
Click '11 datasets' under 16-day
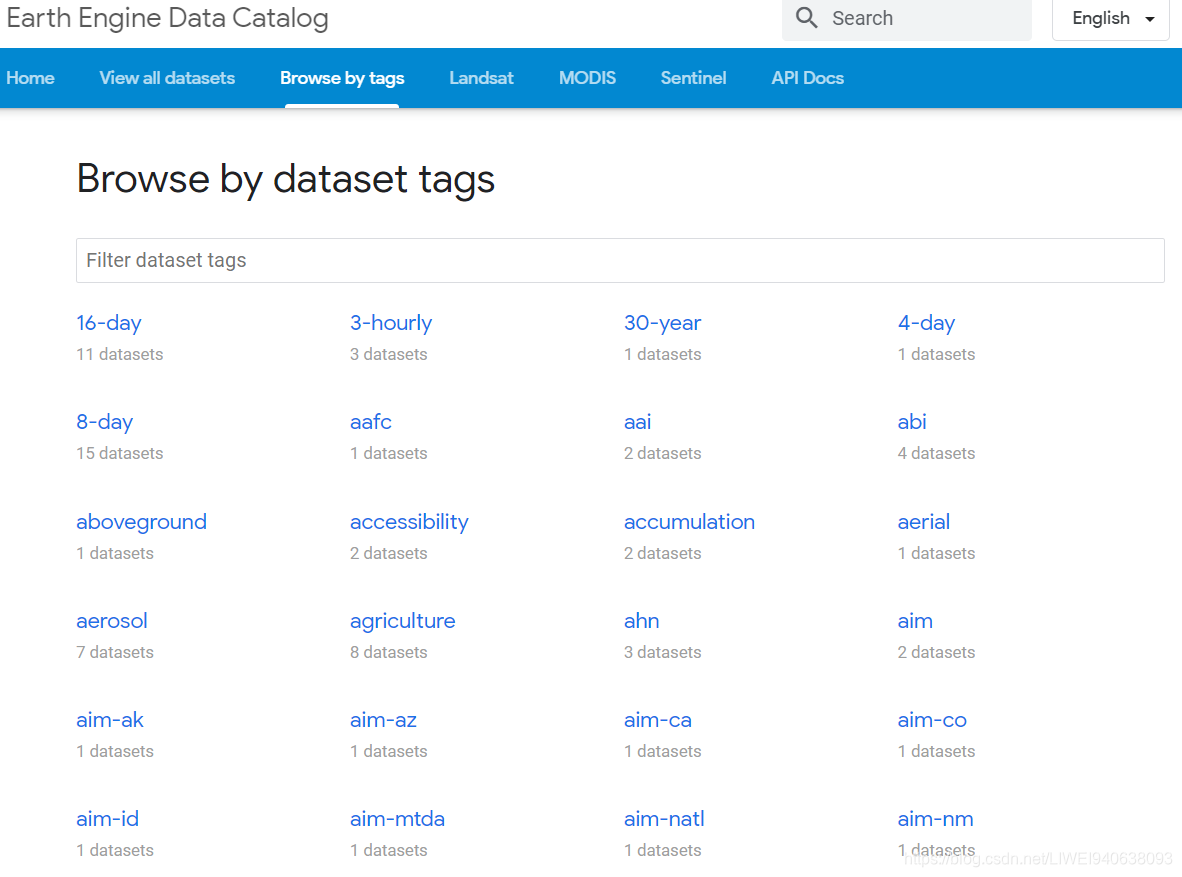(x=120, y=354)
